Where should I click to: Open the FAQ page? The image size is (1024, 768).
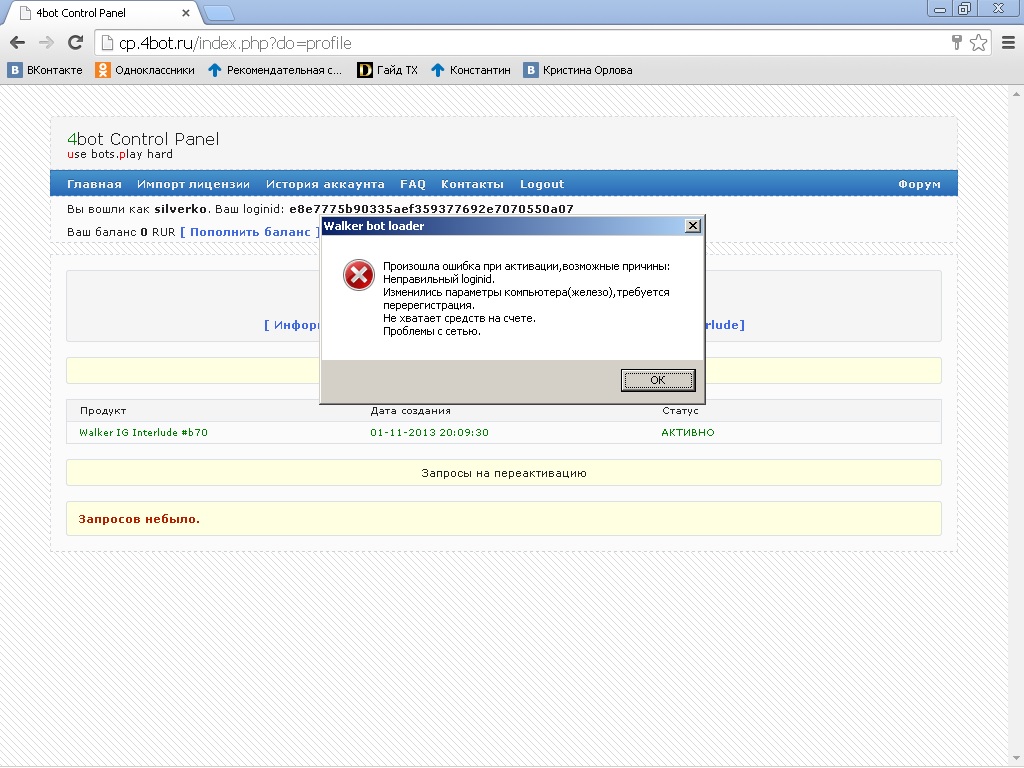[x=413, y=184]
